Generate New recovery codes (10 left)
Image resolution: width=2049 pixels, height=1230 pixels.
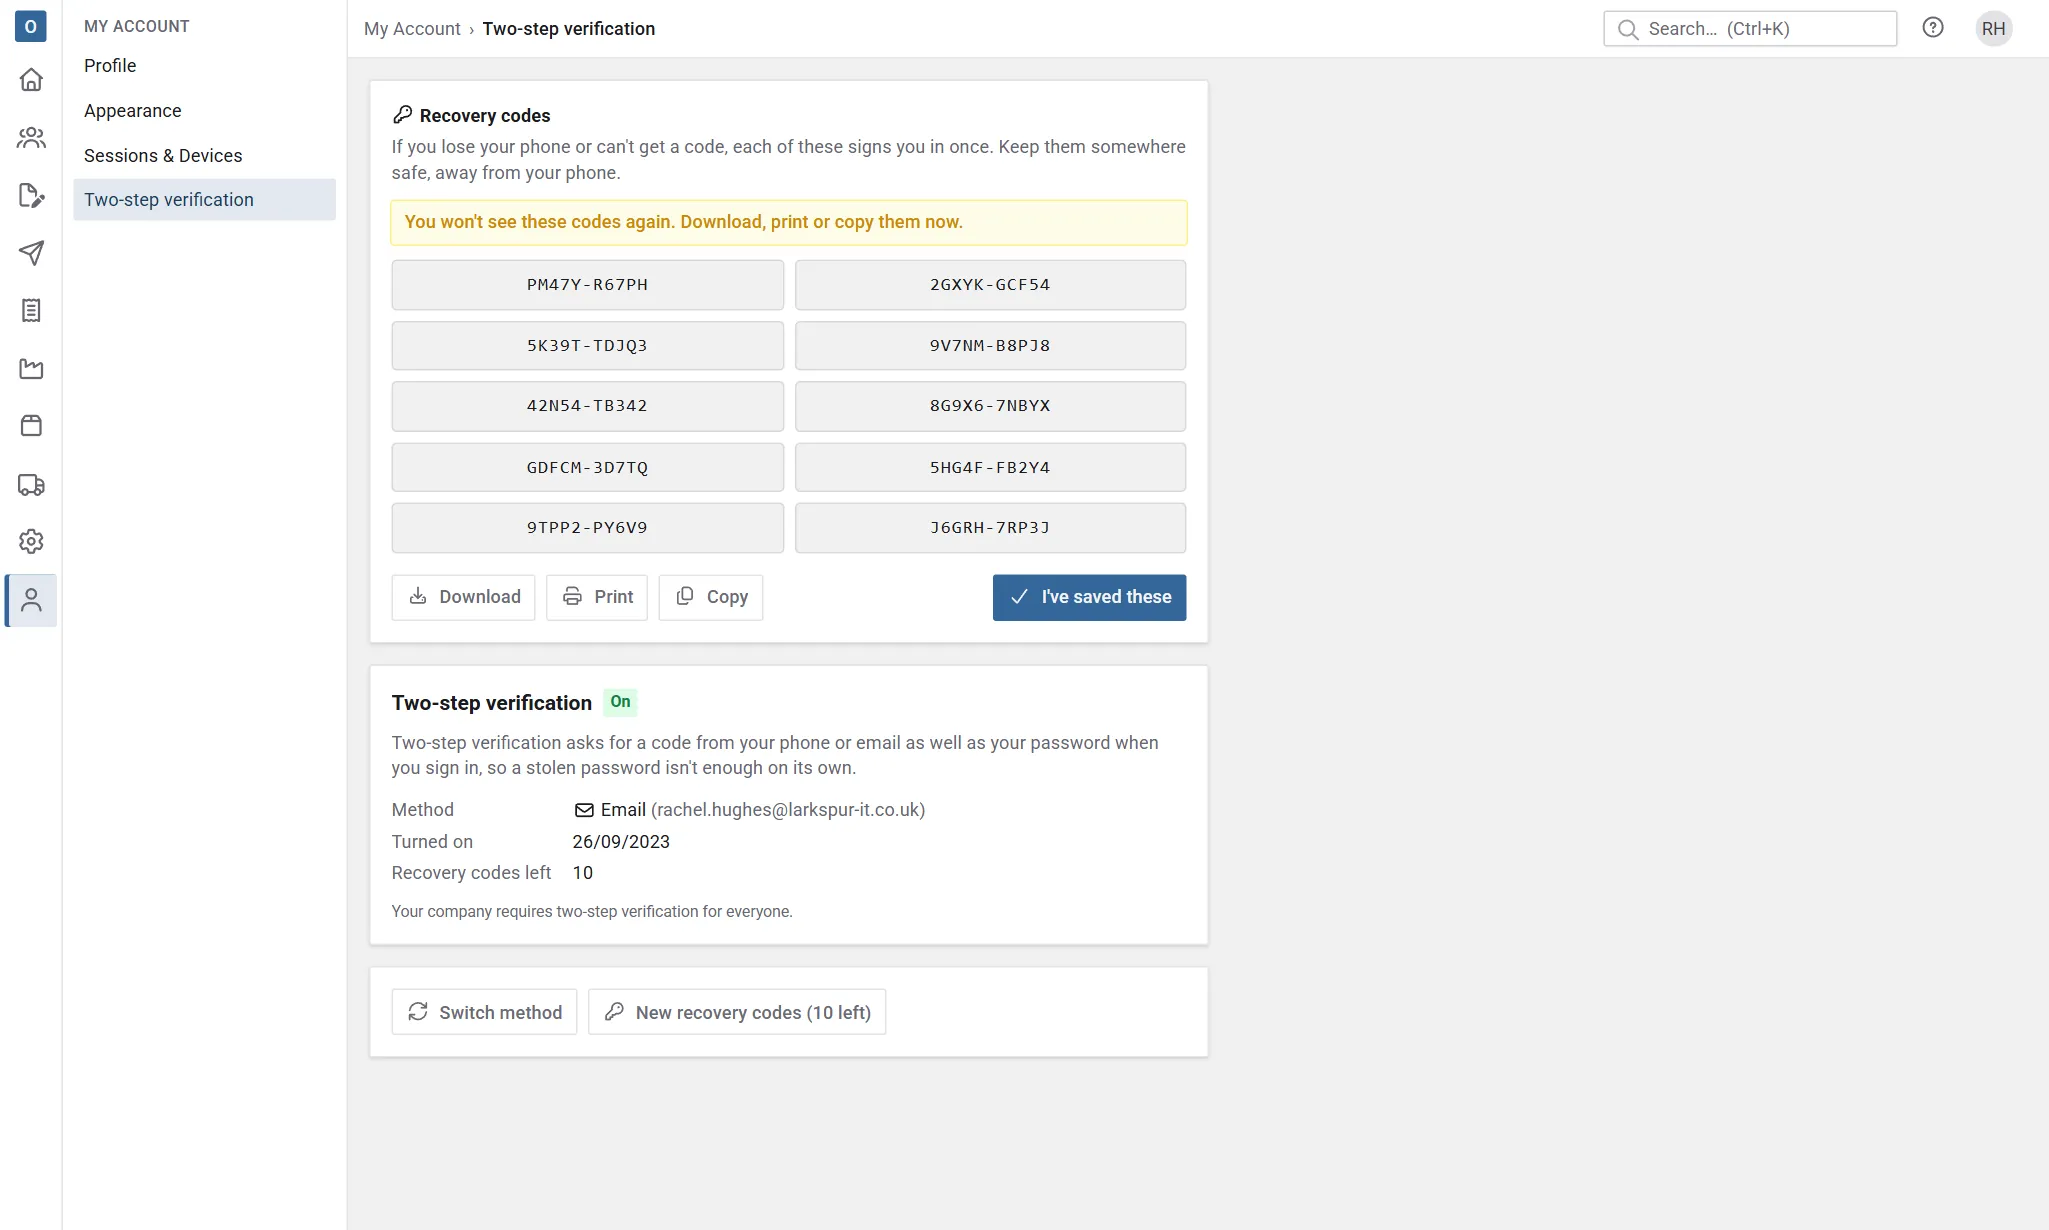pyautogui.click(x=737, y=1012)
